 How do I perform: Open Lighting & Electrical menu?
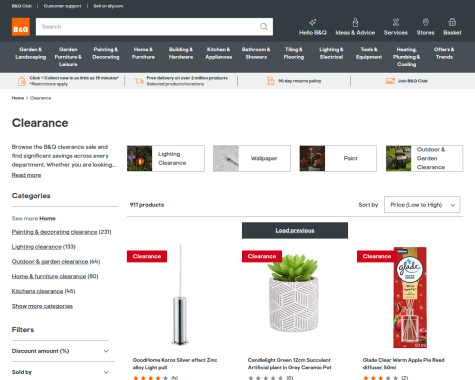click(x=331, y=53)
